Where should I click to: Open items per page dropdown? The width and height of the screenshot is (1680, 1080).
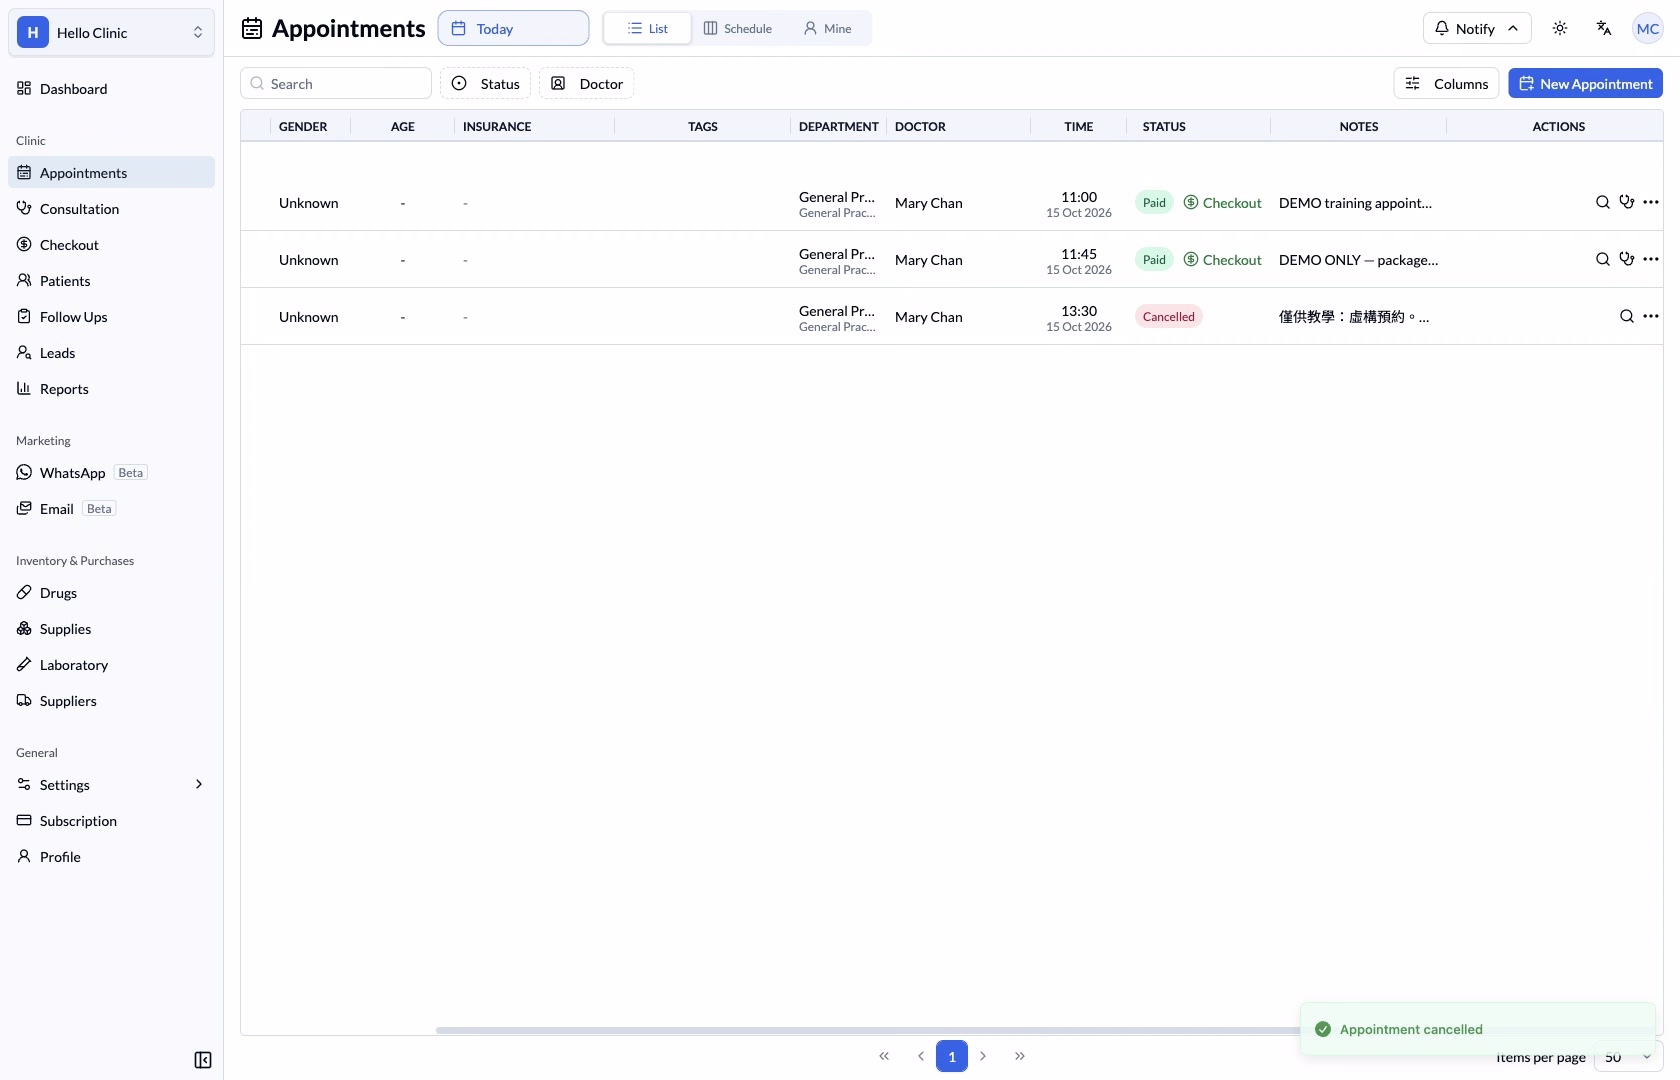pos(1628,1057)
